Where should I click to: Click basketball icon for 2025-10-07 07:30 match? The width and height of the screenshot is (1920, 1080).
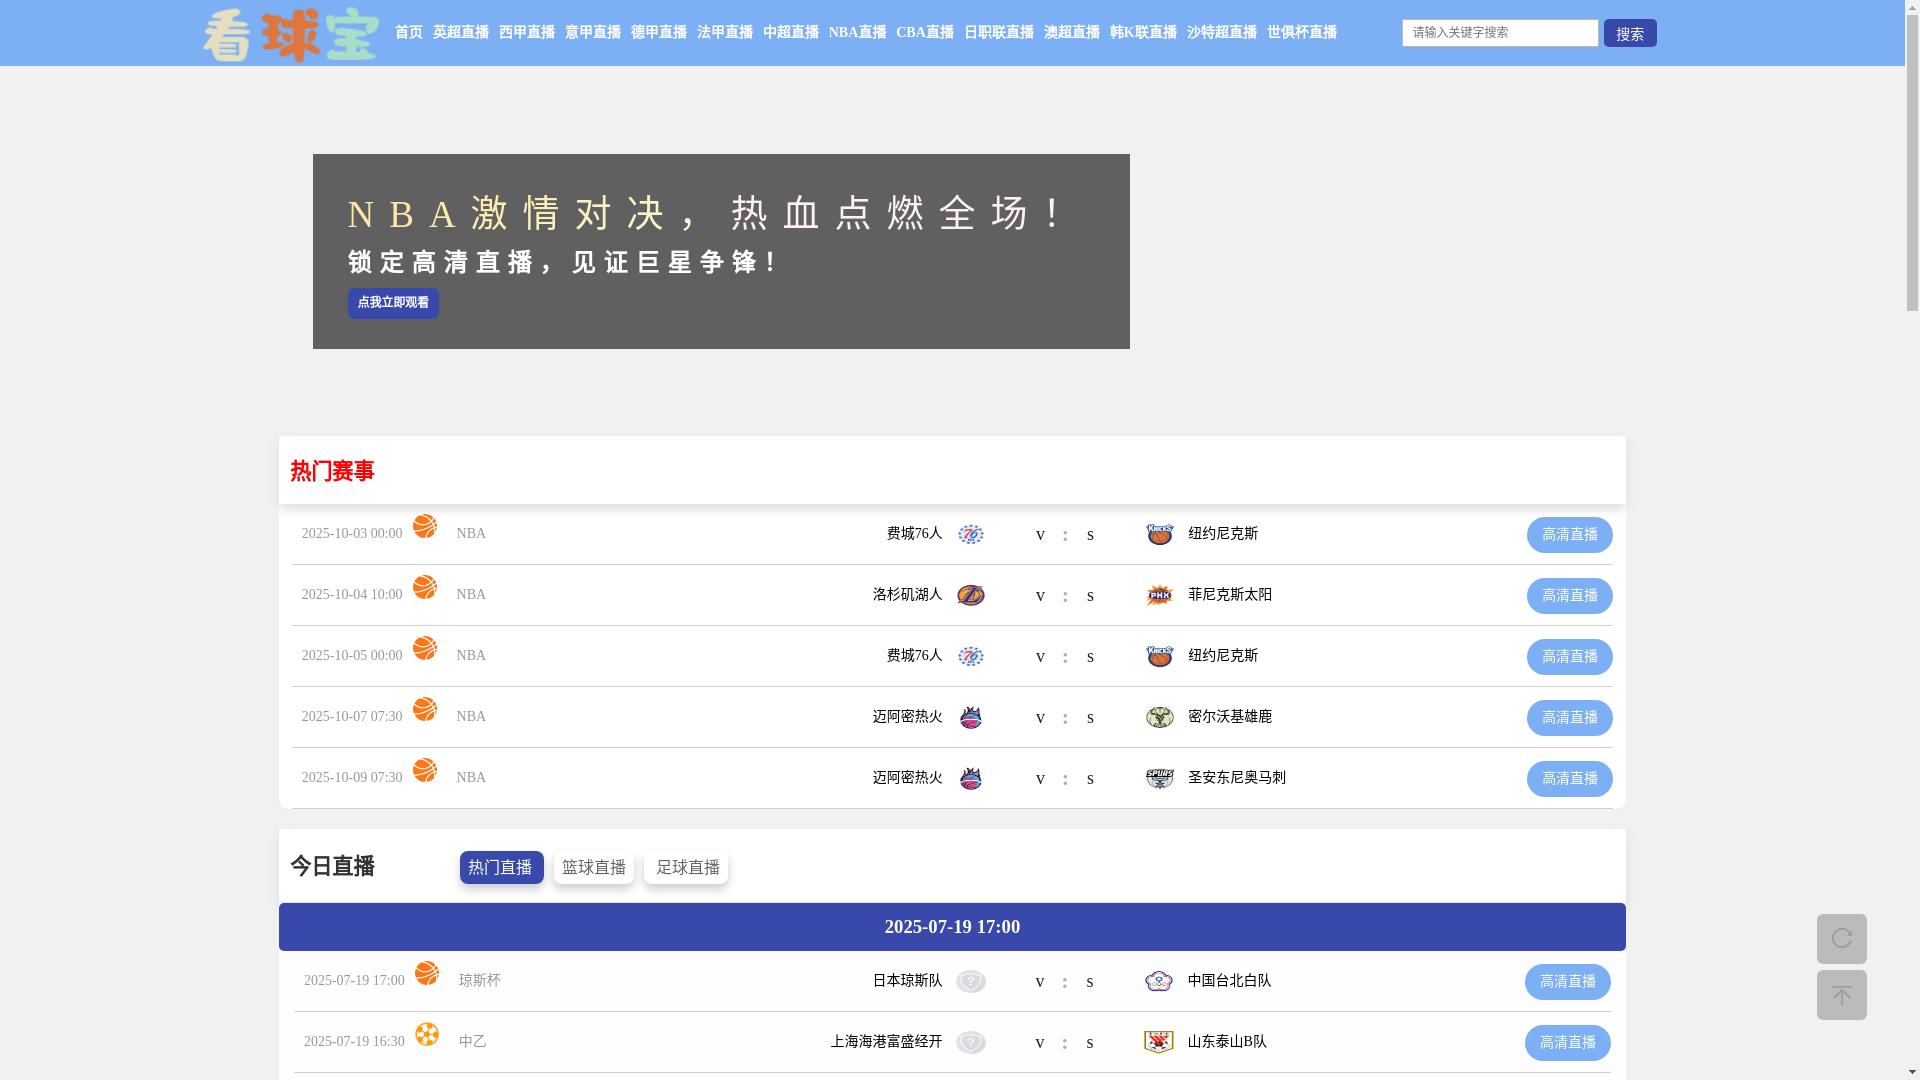click(x=425, y=709)
